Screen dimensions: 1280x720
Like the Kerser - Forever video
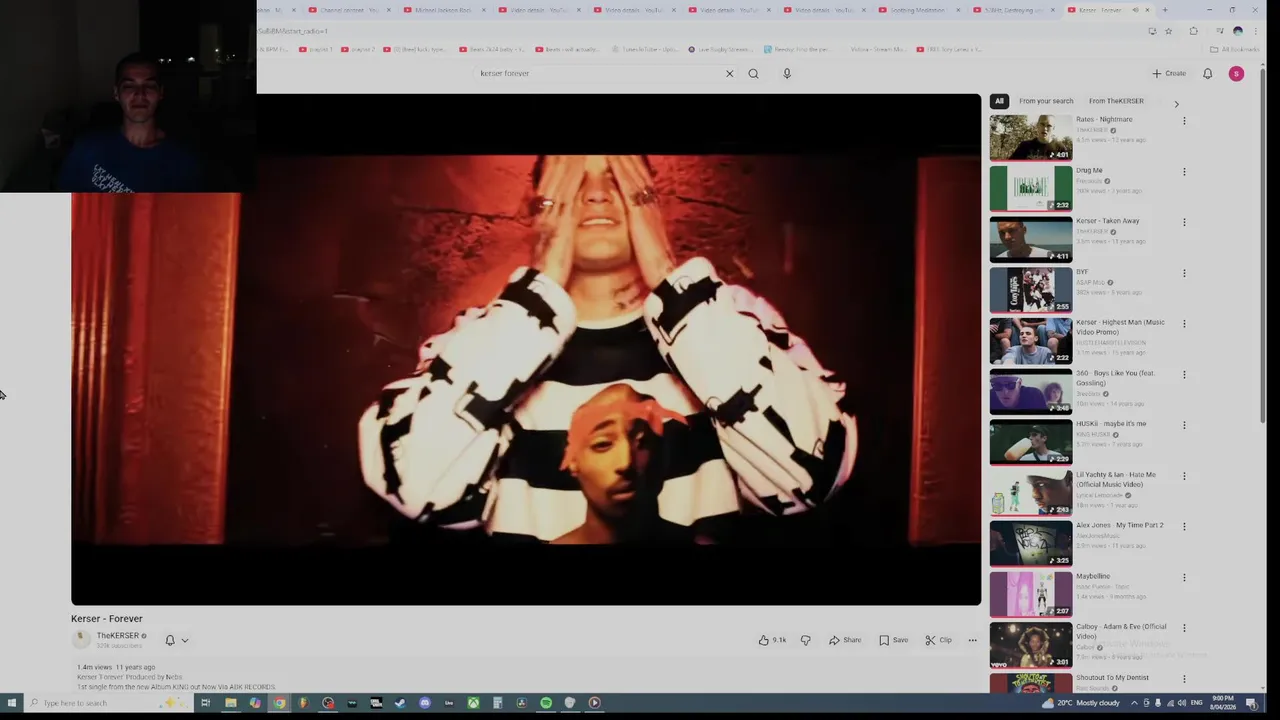(772, 640)
